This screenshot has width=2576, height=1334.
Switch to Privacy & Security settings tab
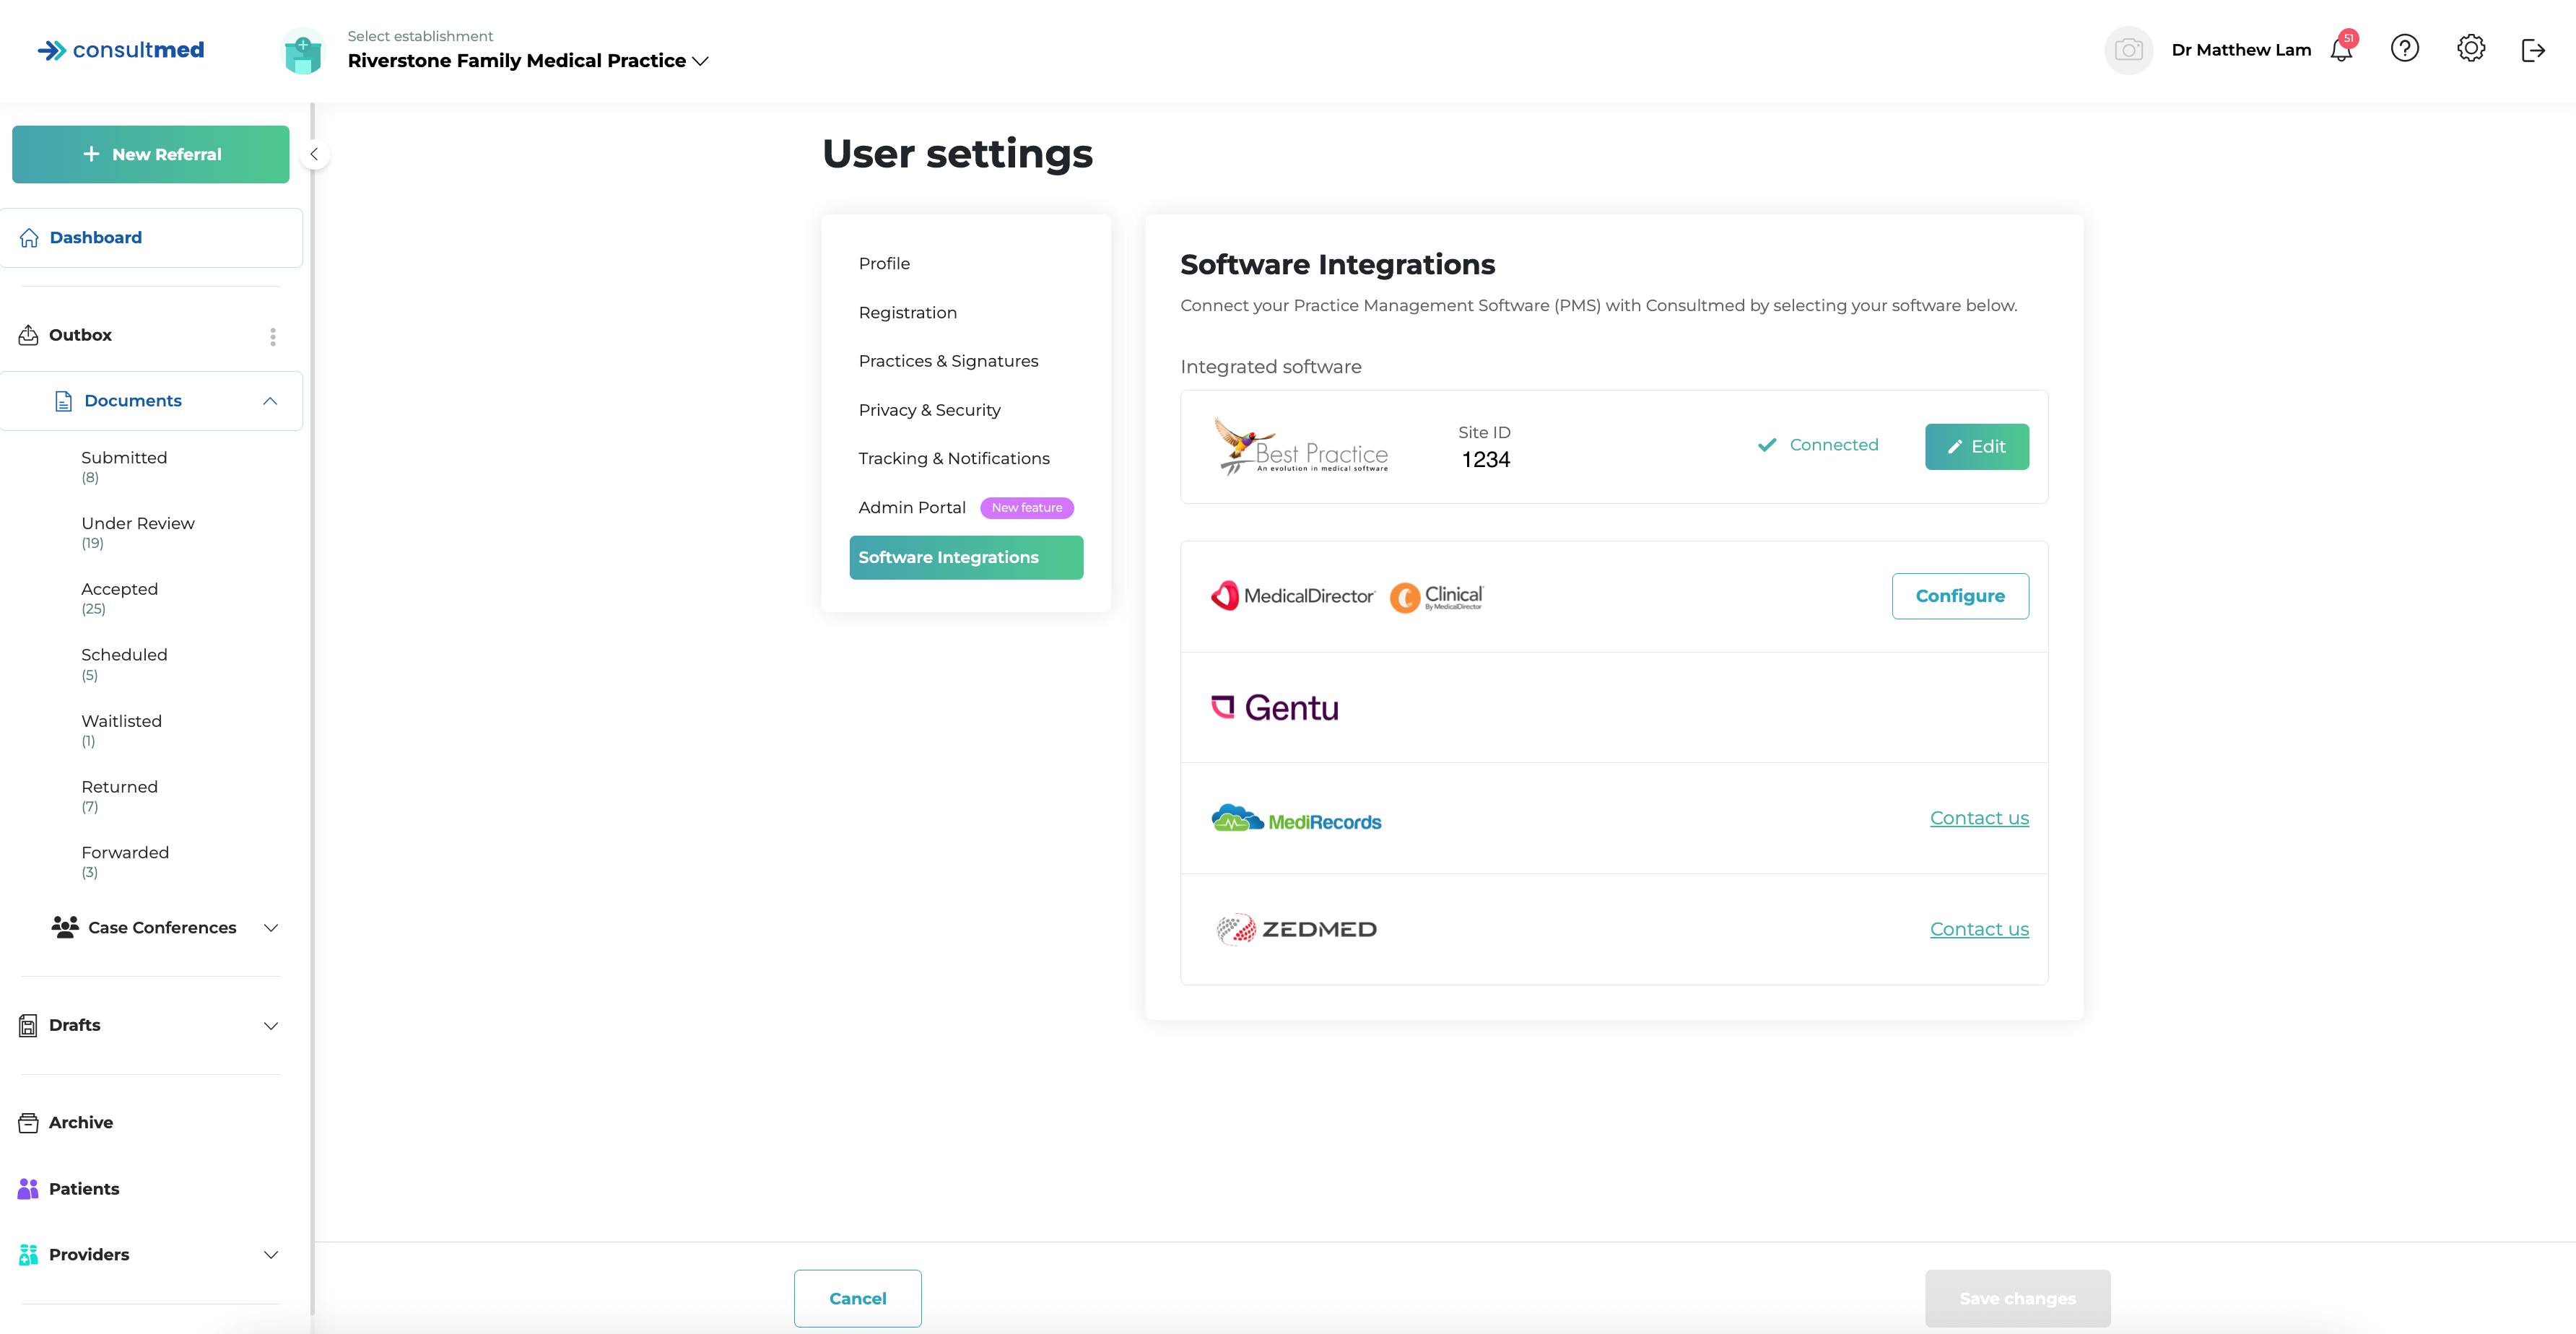[x=929, y=410]
